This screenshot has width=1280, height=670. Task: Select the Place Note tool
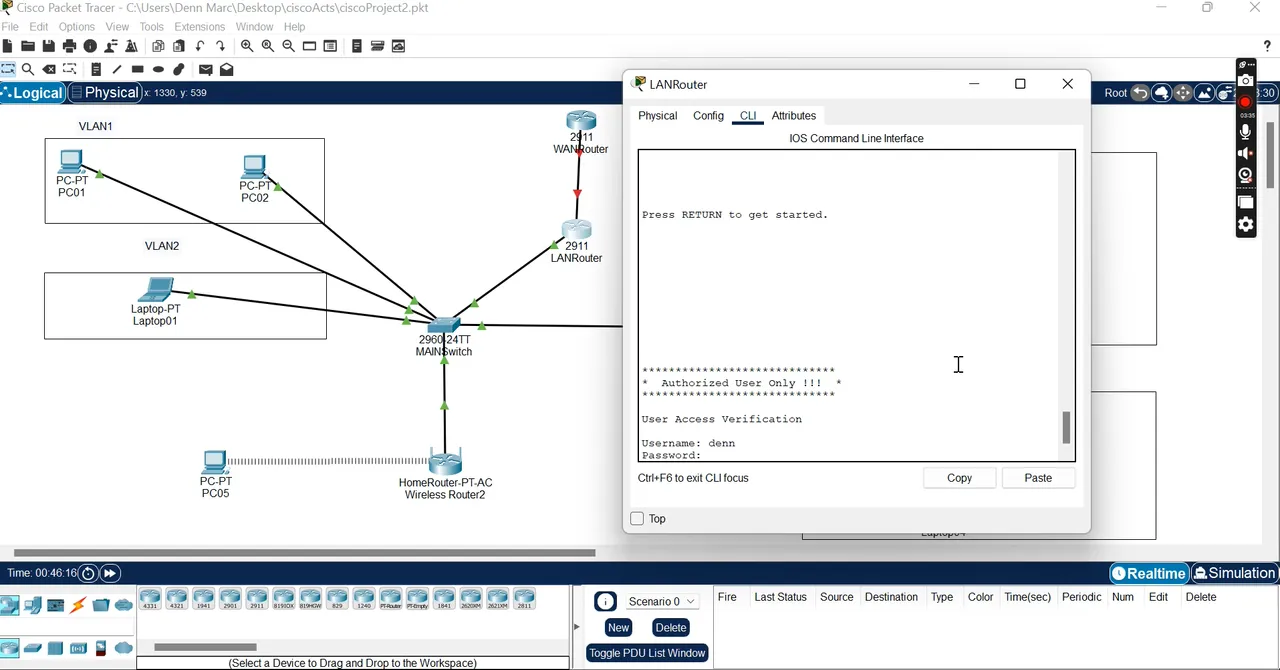(x=96, y=69)
